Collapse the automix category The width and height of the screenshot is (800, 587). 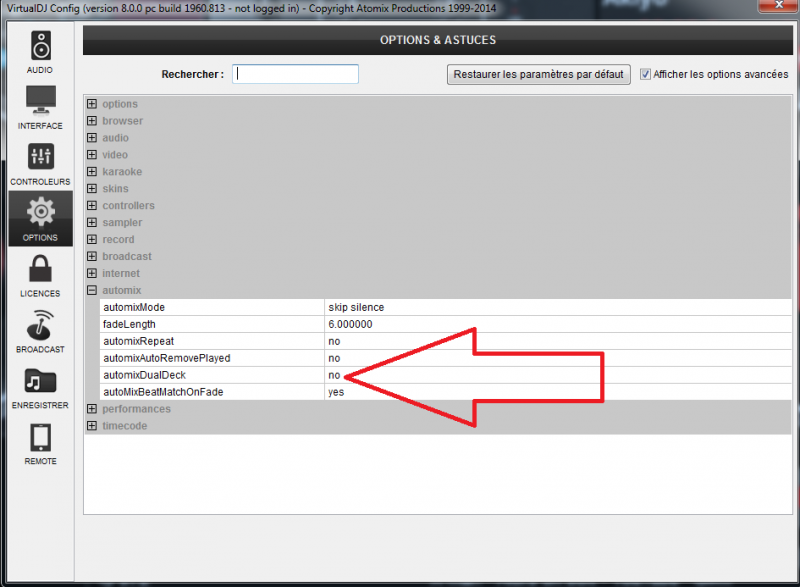click(x=92, y=290)
